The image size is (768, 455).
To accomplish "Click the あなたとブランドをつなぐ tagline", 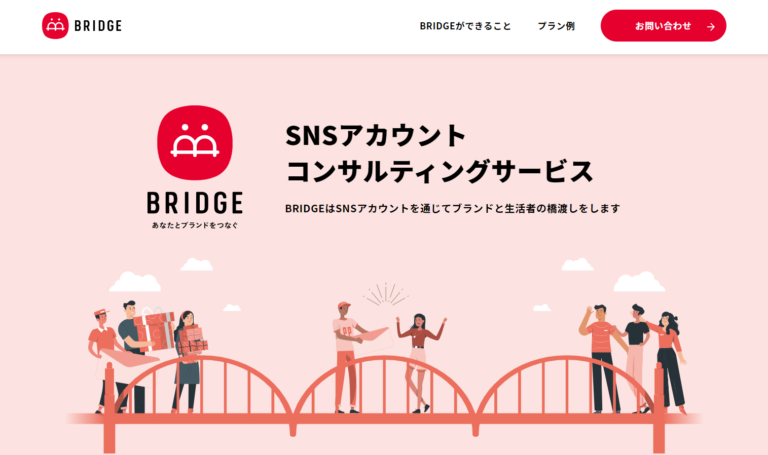I will click(x=194, y=225).
